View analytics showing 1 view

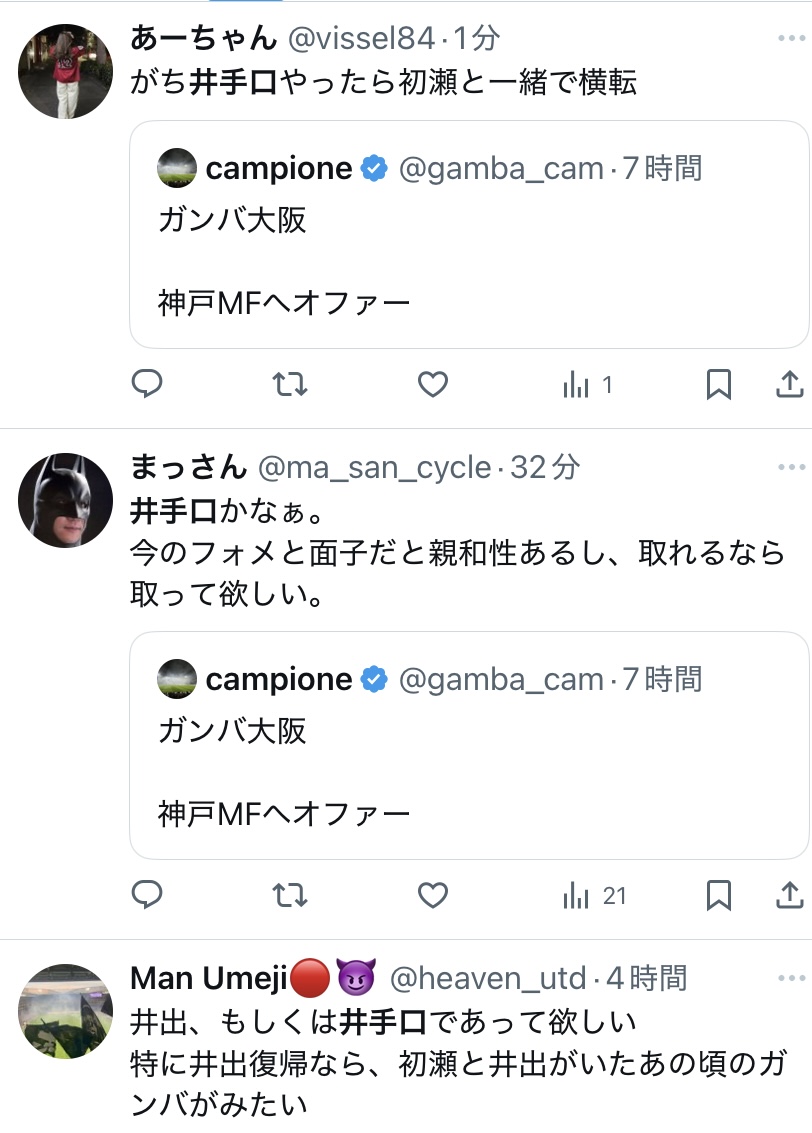tap(588, 384)
